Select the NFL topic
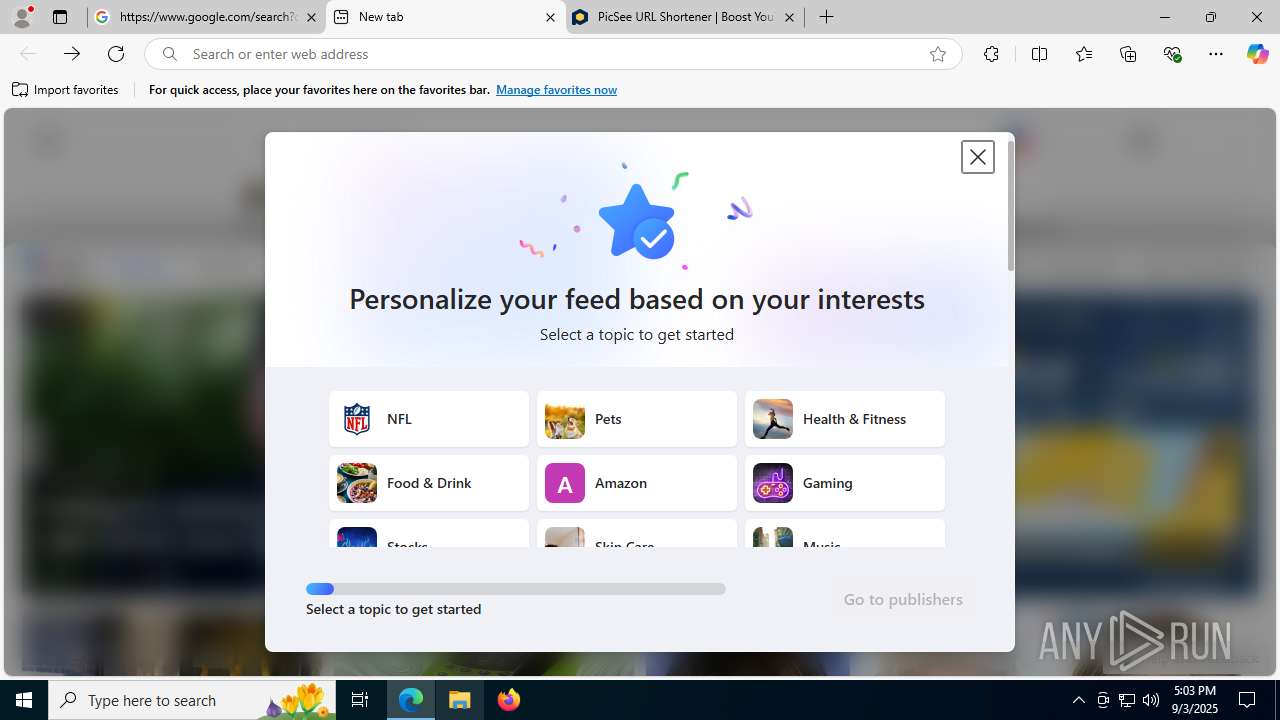 click(429, 419)
